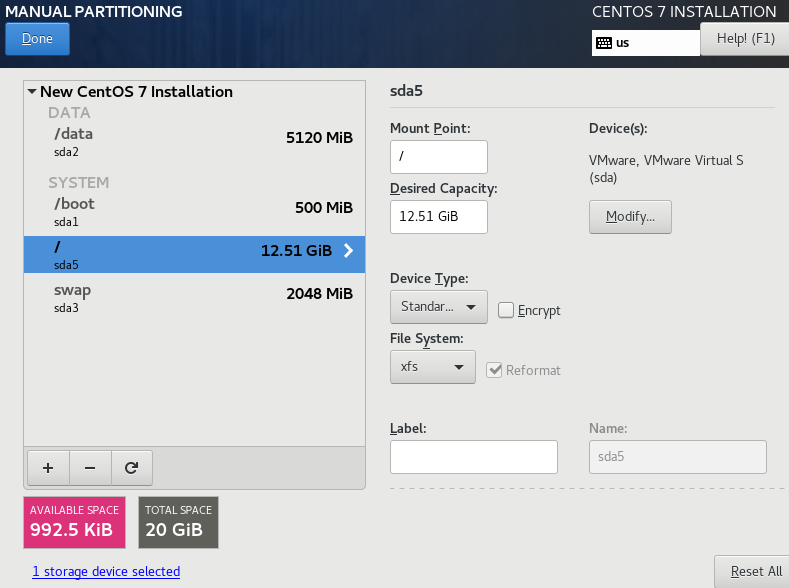Click the Done button
This screenshot has height=588, width=789.
pos(37,39)
